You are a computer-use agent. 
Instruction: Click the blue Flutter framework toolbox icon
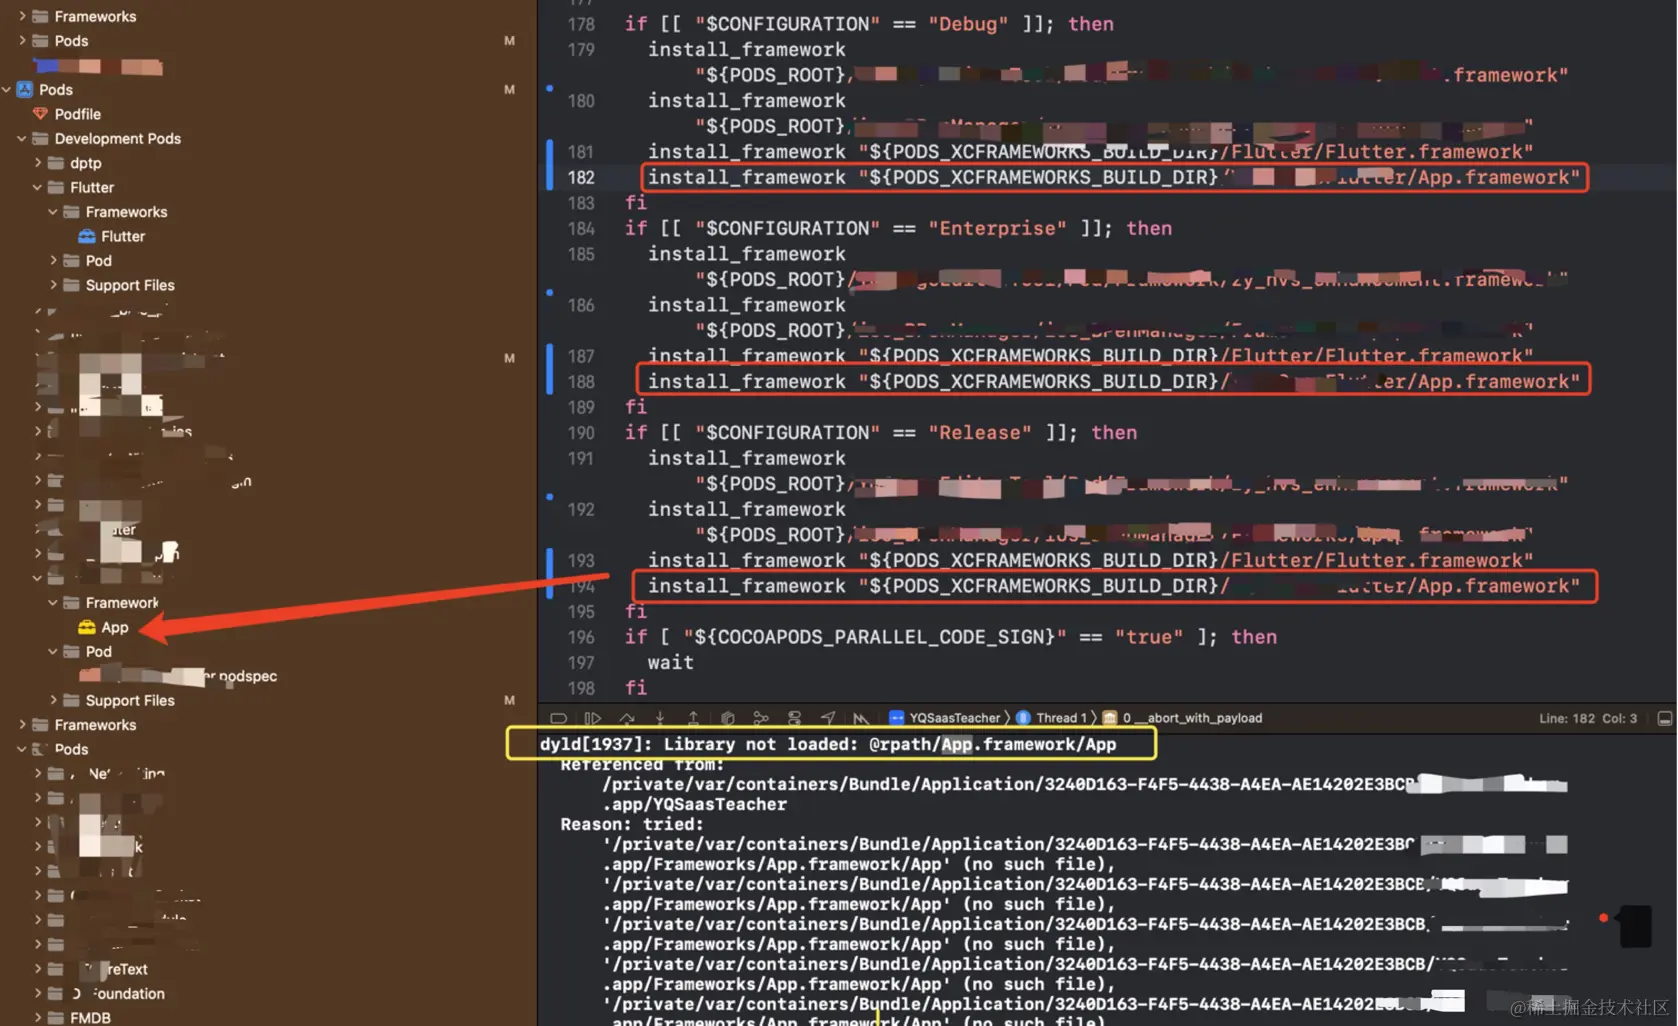pyautogui.click(x=87, y=236)
